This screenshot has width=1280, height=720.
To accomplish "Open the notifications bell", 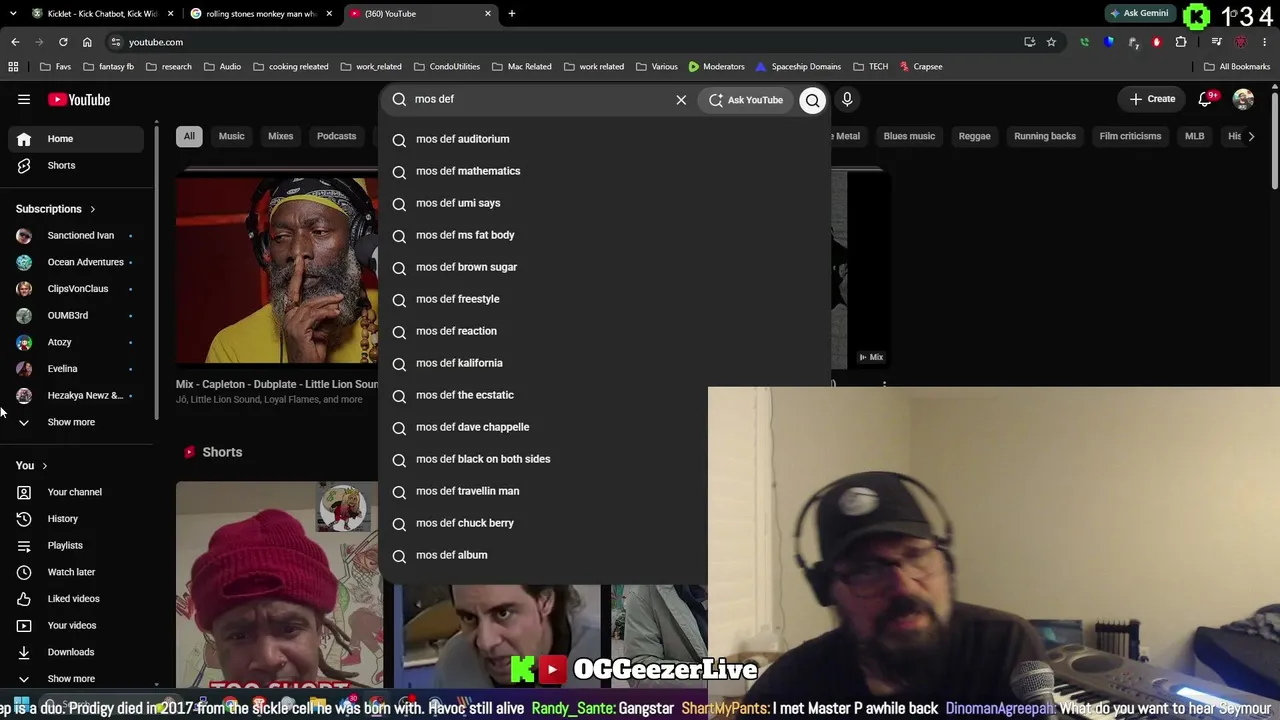I will click(x=1205, y=99).
